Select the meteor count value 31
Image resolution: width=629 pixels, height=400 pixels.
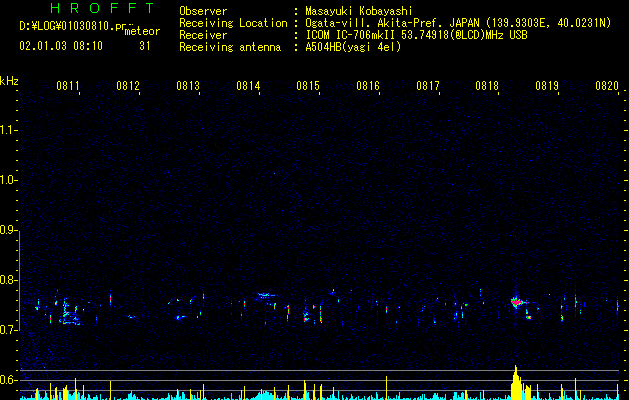point(145,46)
